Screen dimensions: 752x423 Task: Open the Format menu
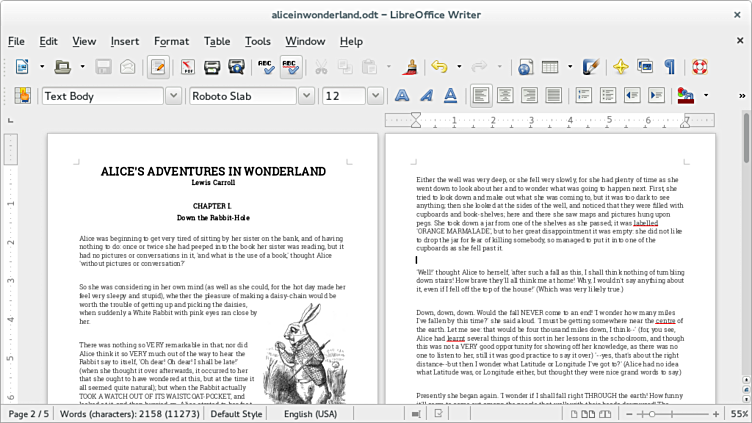click(171, 41)
